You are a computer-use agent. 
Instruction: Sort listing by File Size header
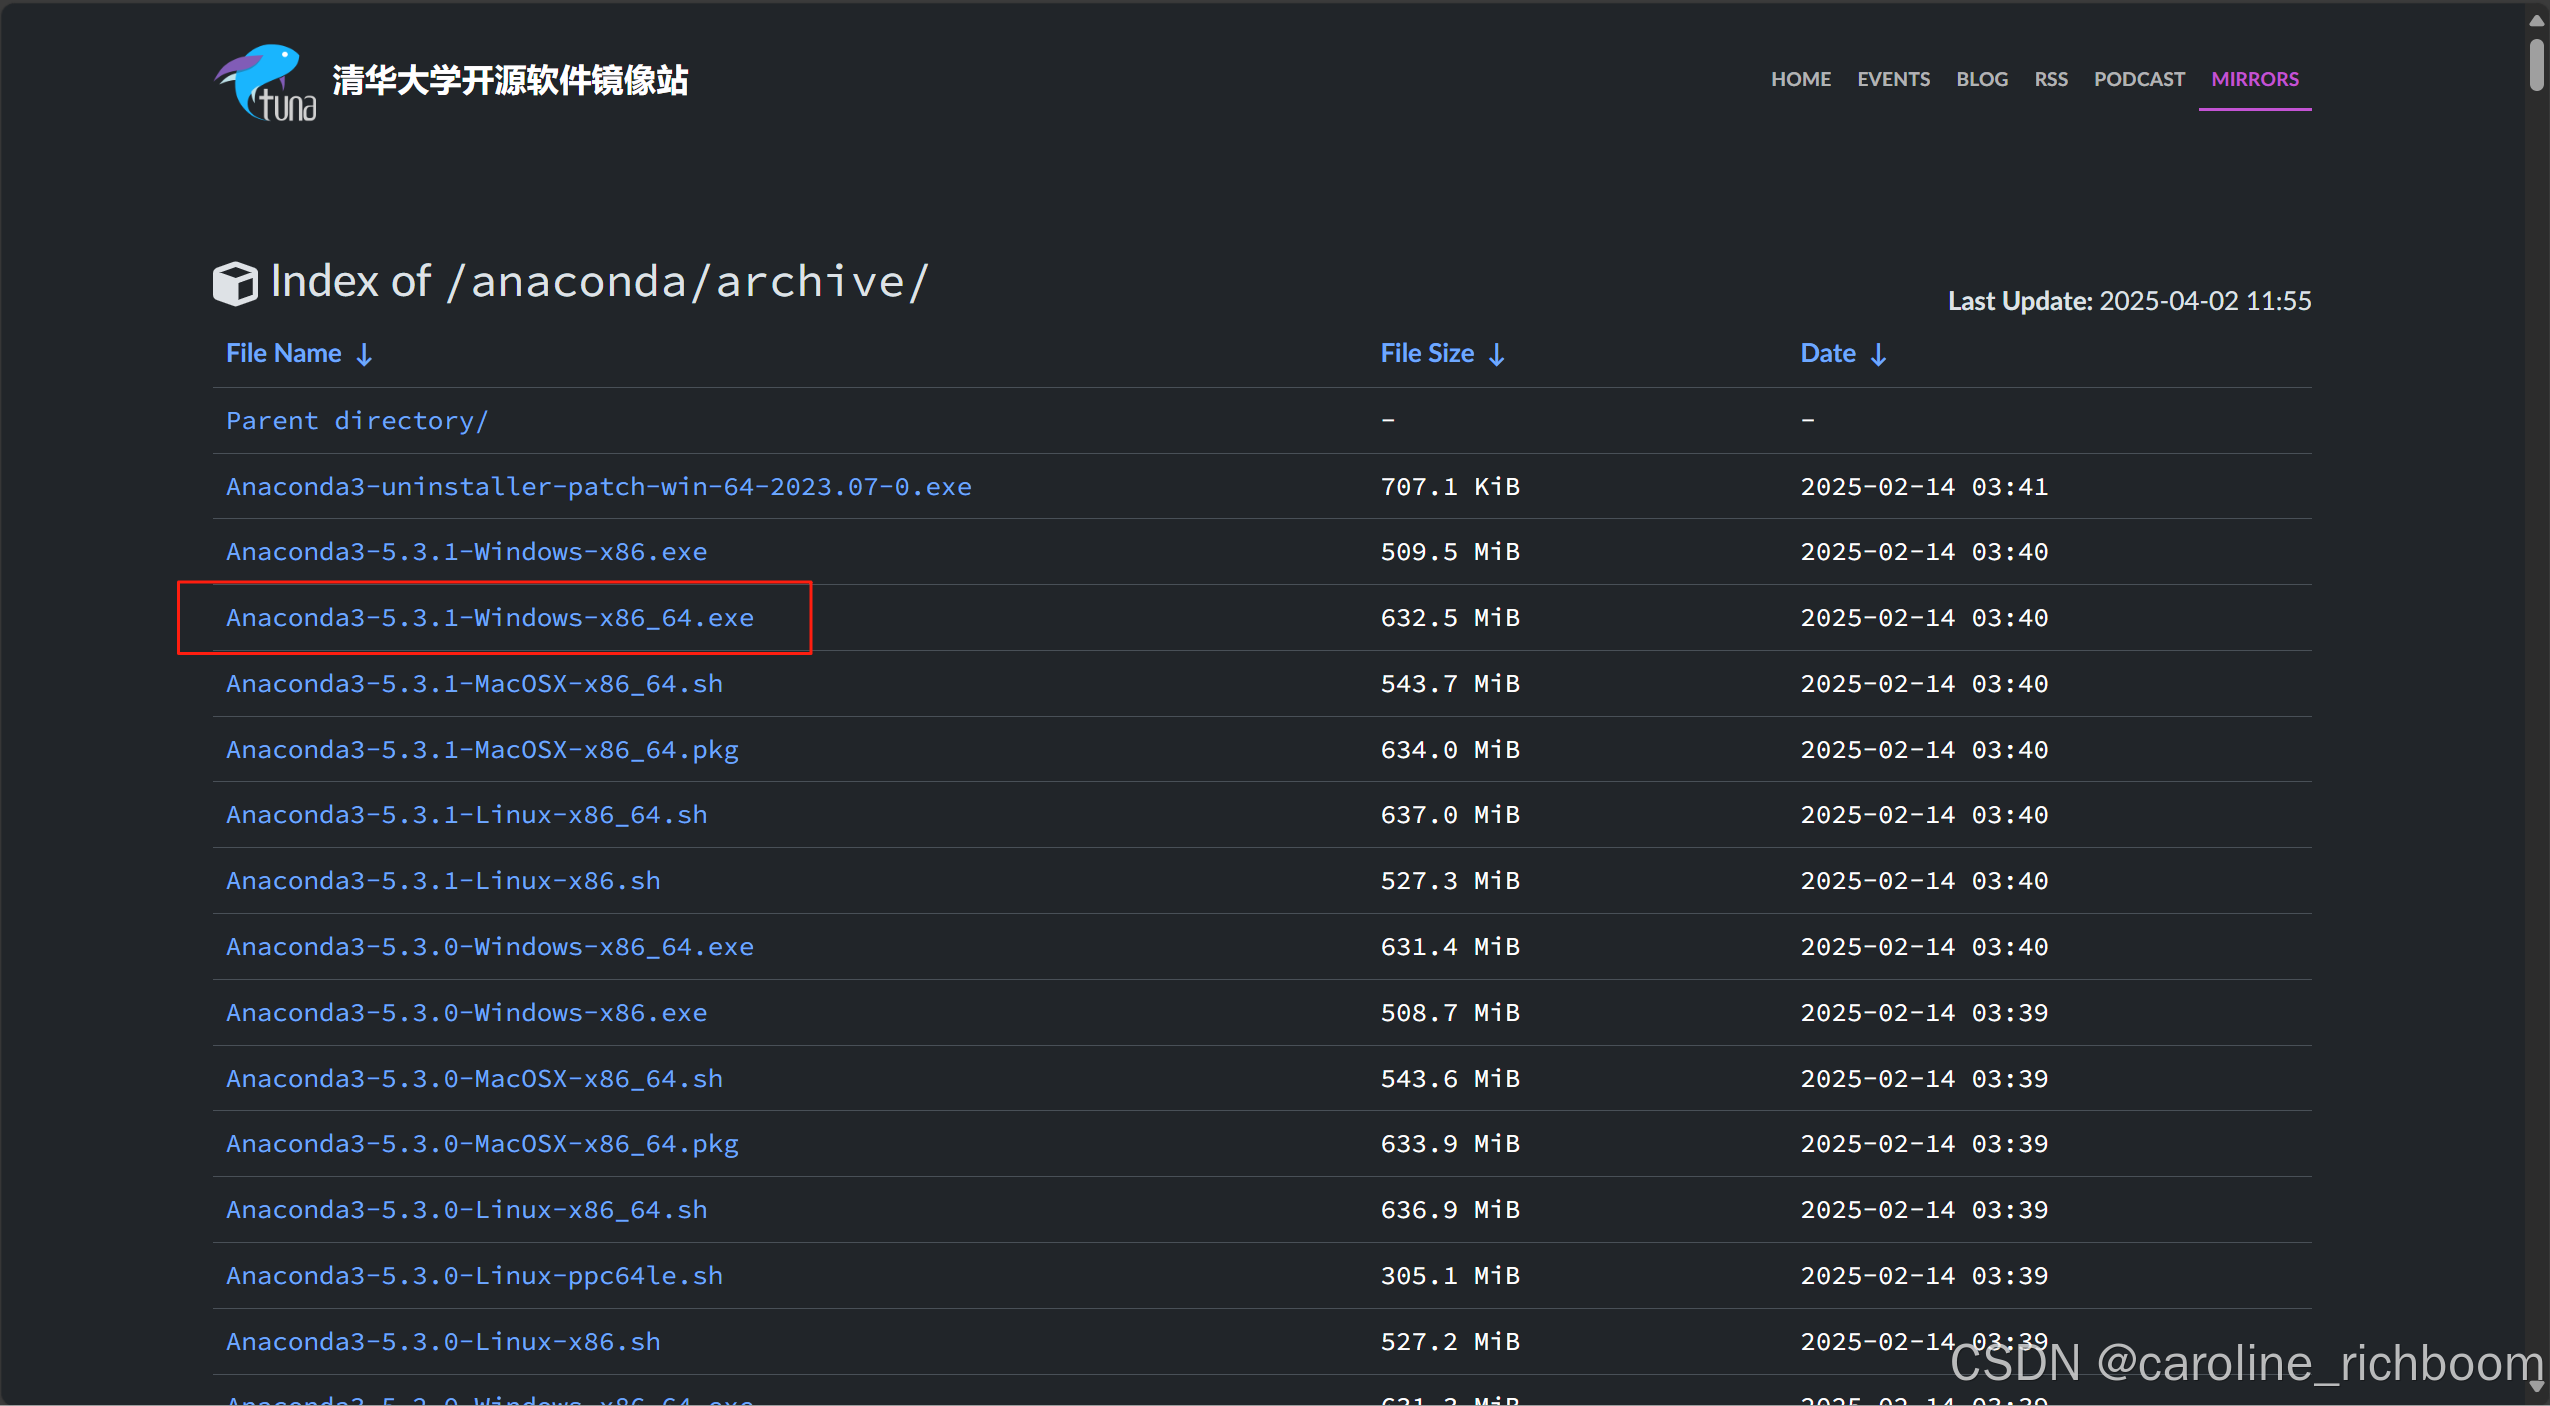(x=1426, y=353)
